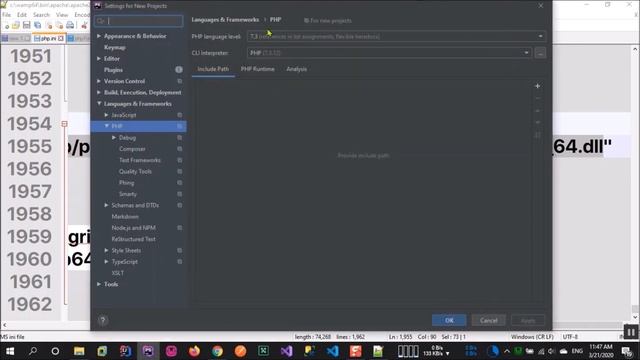Click ENG language indicator in taskbar
This screenshot has height=360, width=640.
[x=577, y=351]
